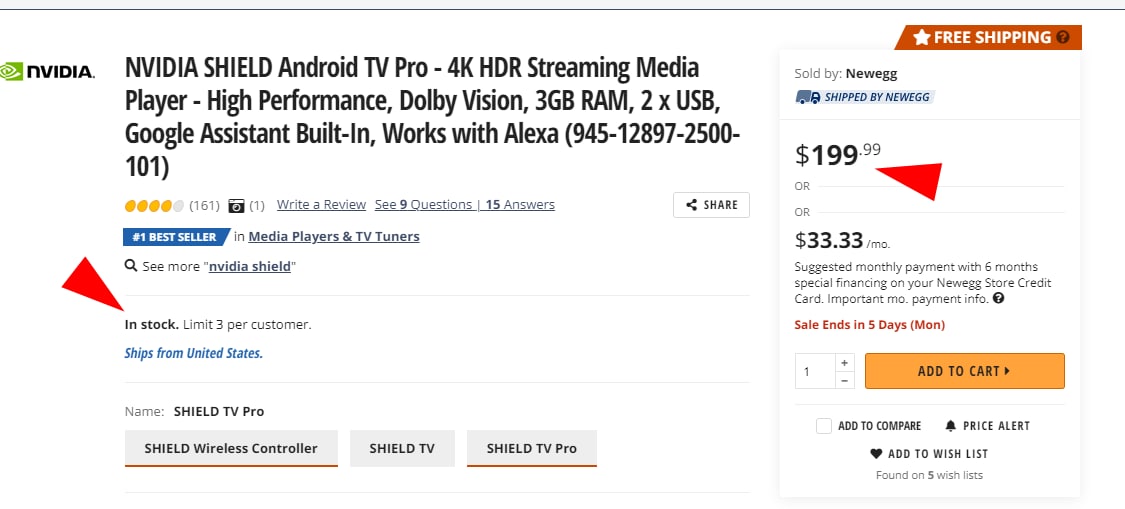Screen dimensions: 1125x509
Task: Open Write a Review link
Action: 321,205
